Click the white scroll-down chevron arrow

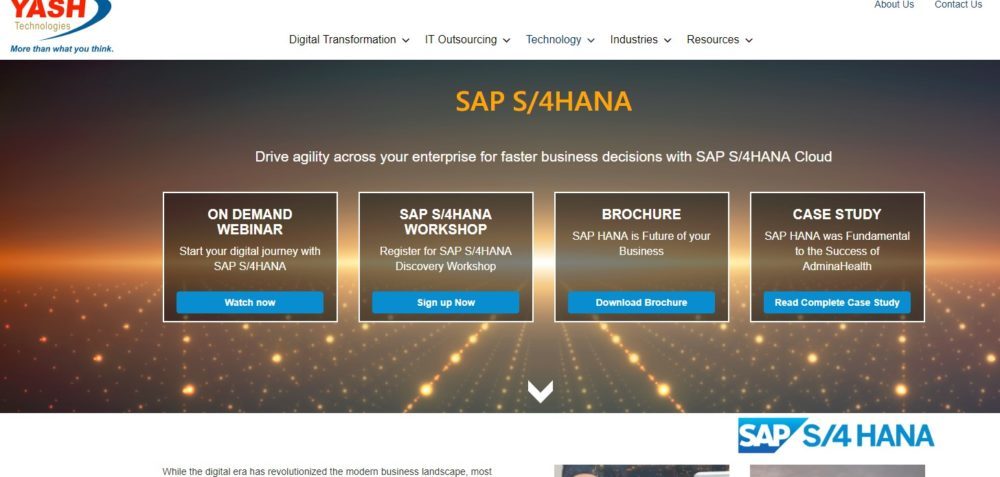tap(540, 391)
